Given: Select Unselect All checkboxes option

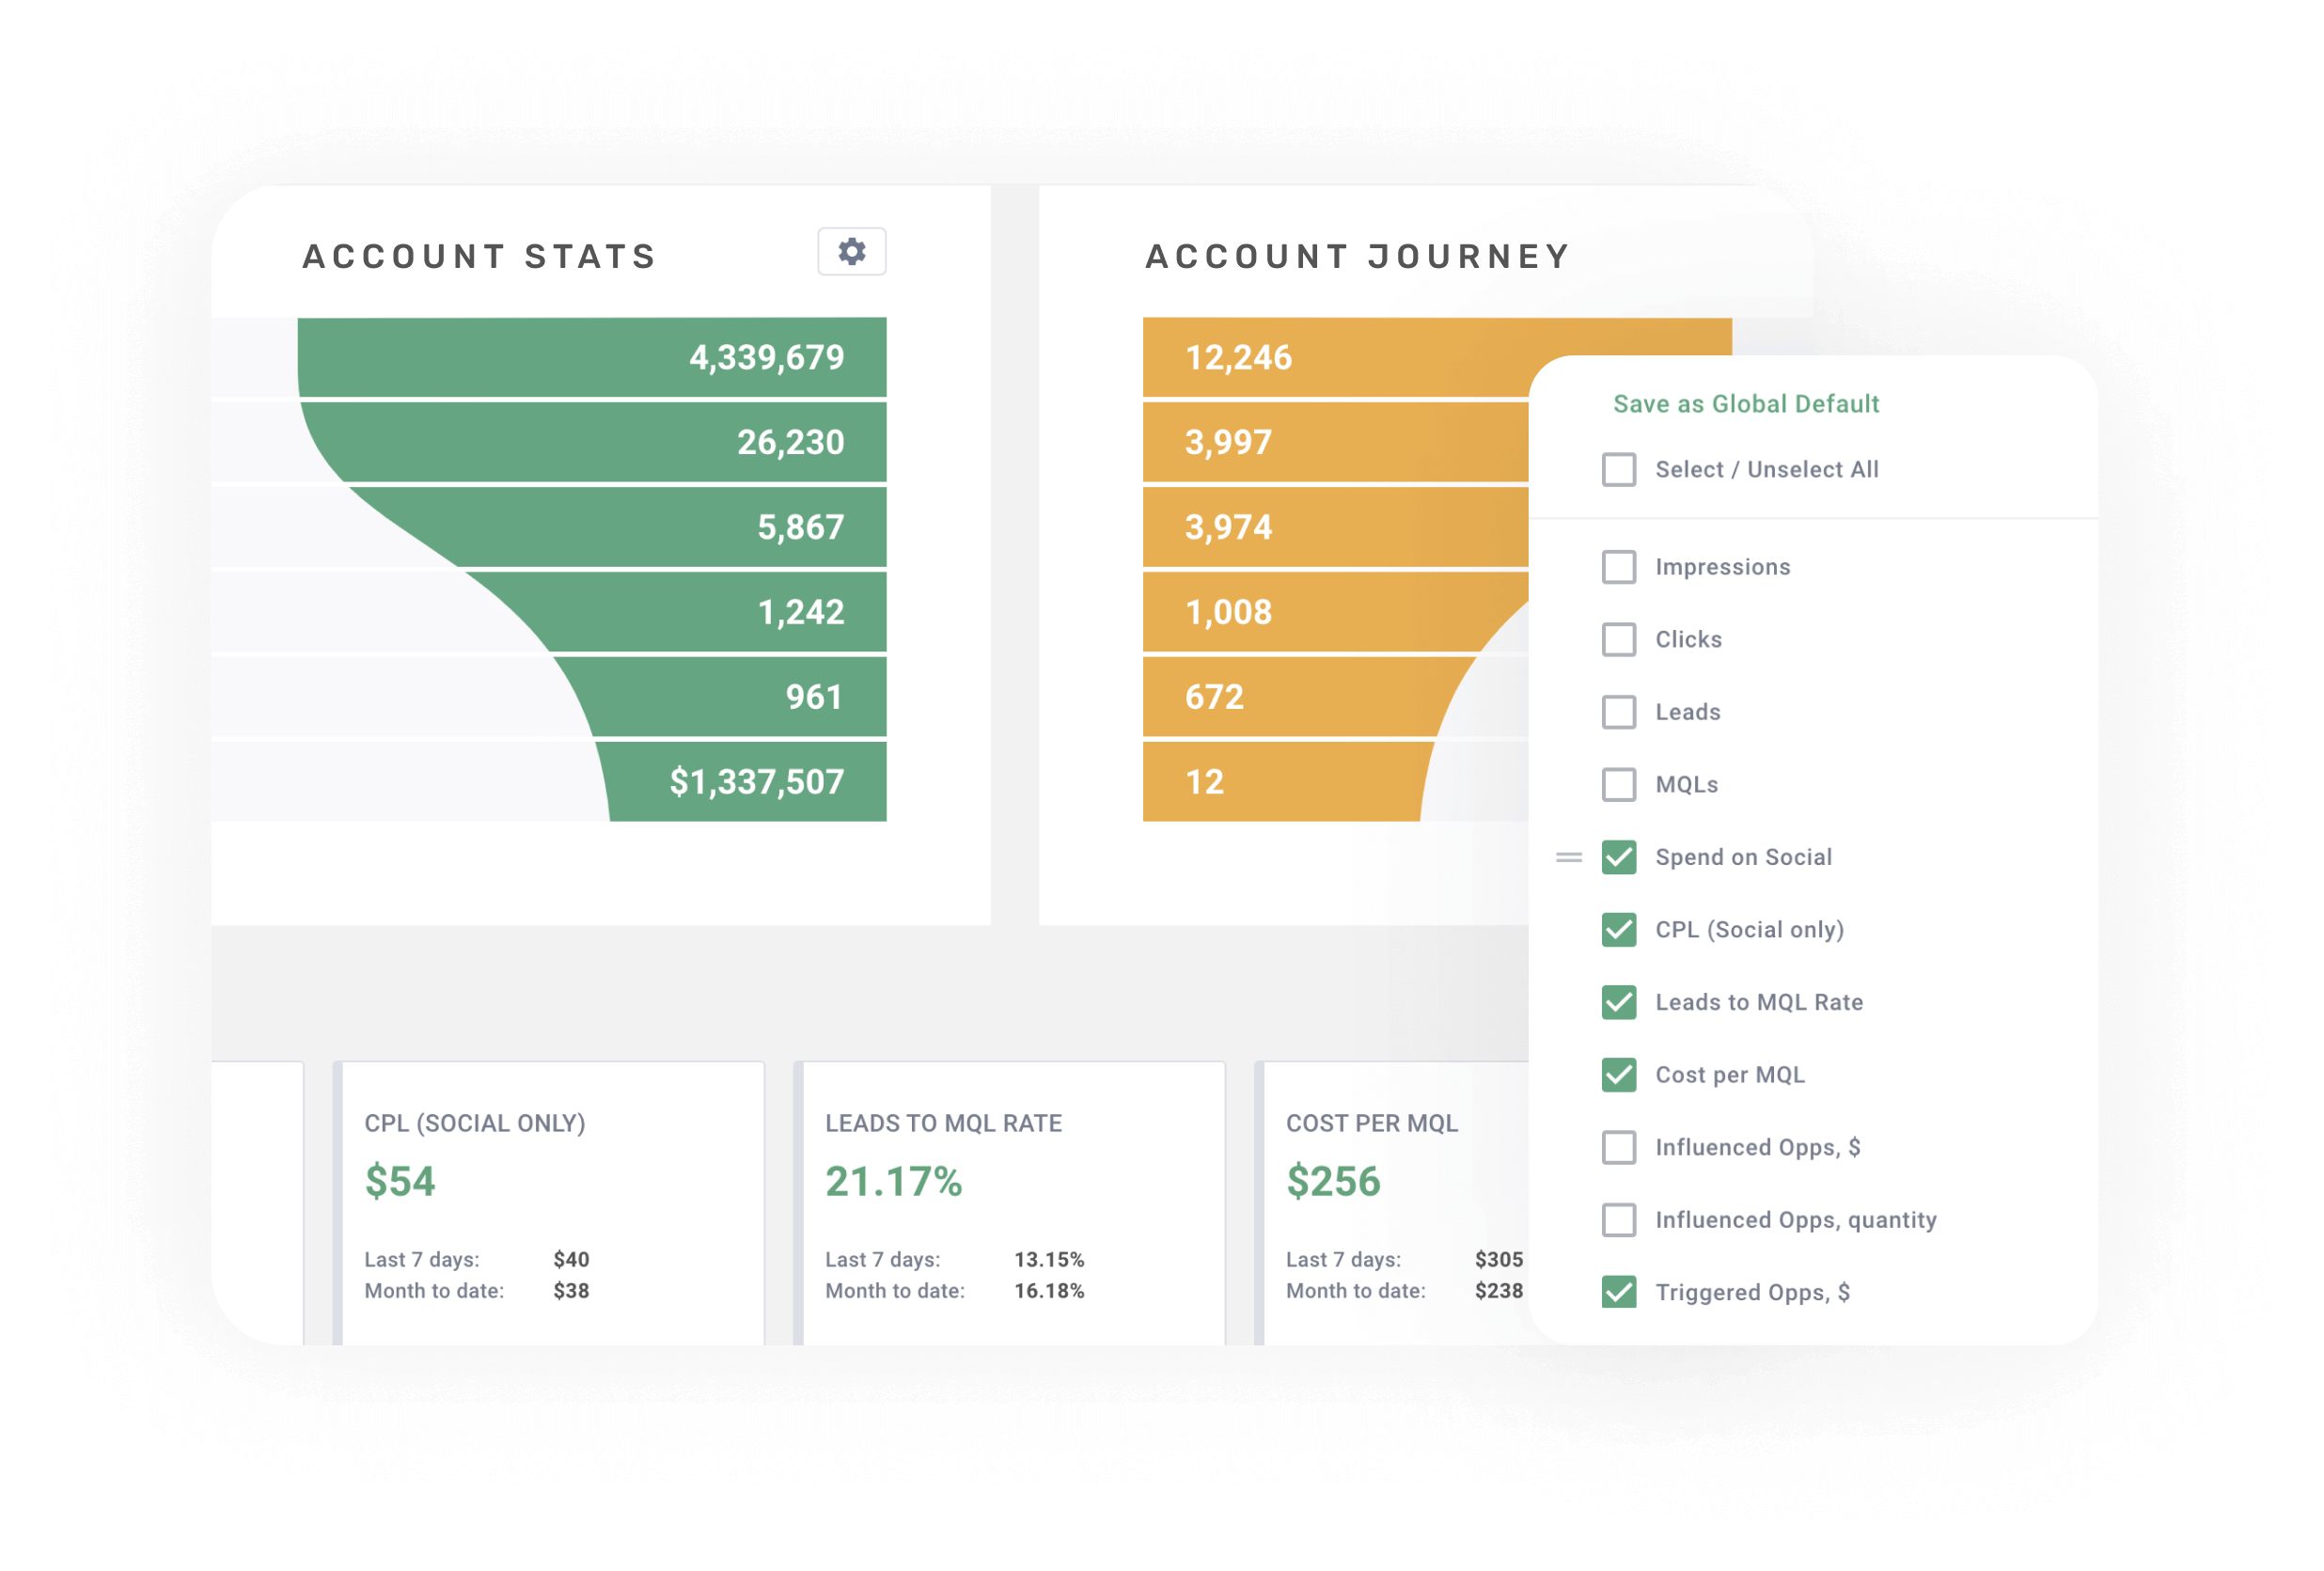Looking at the screenshot, I should [1618, 466].
